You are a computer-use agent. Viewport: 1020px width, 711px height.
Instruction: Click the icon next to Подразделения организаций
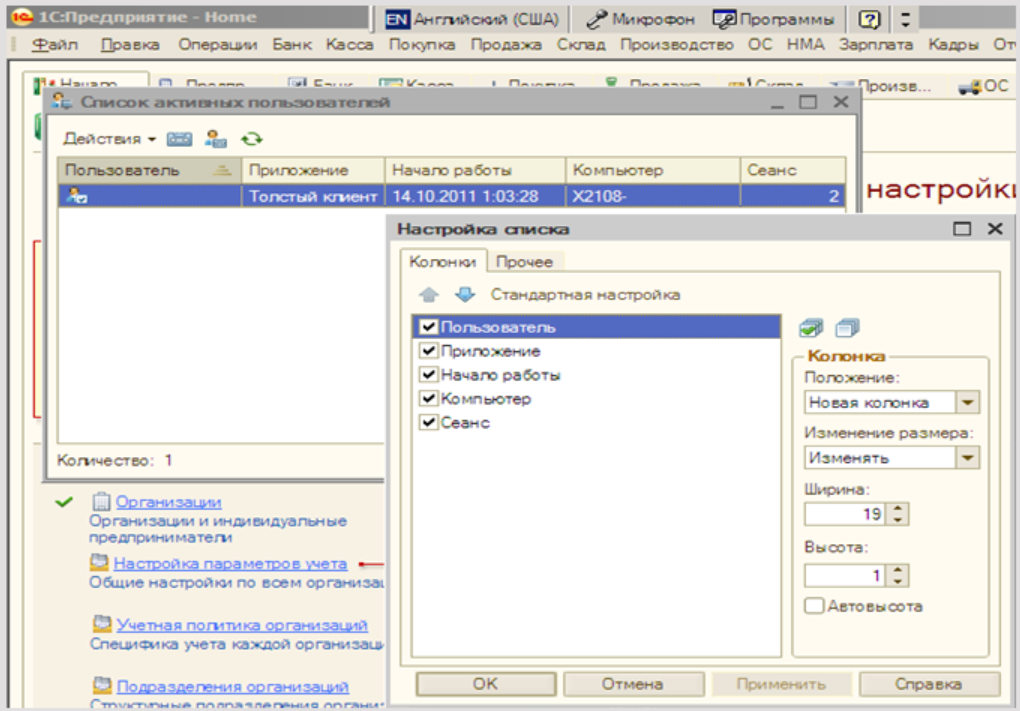pyautogui.click(x=101, y=685)
